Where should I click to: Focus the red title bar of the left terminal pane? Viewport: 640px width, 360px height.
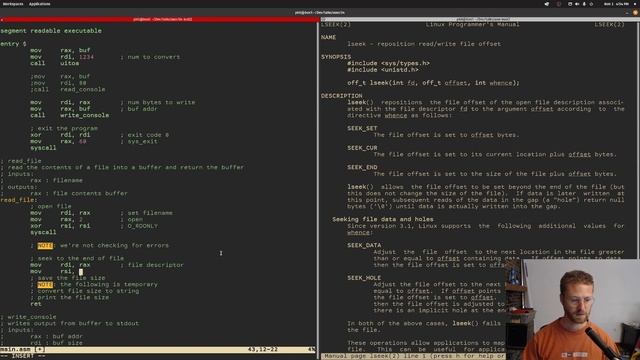[160, 19]
